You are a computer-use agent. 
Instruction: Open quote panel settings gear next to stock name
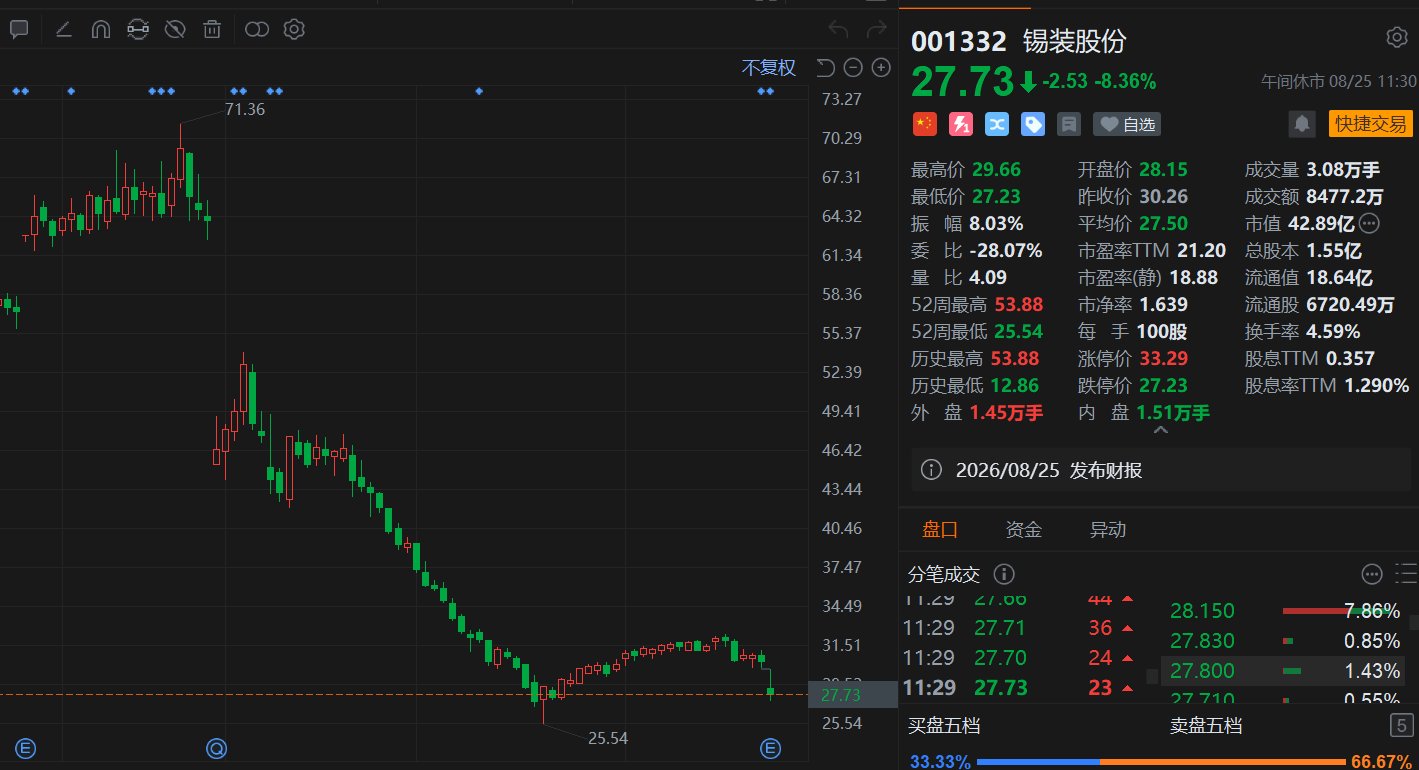click(1397, 38)
